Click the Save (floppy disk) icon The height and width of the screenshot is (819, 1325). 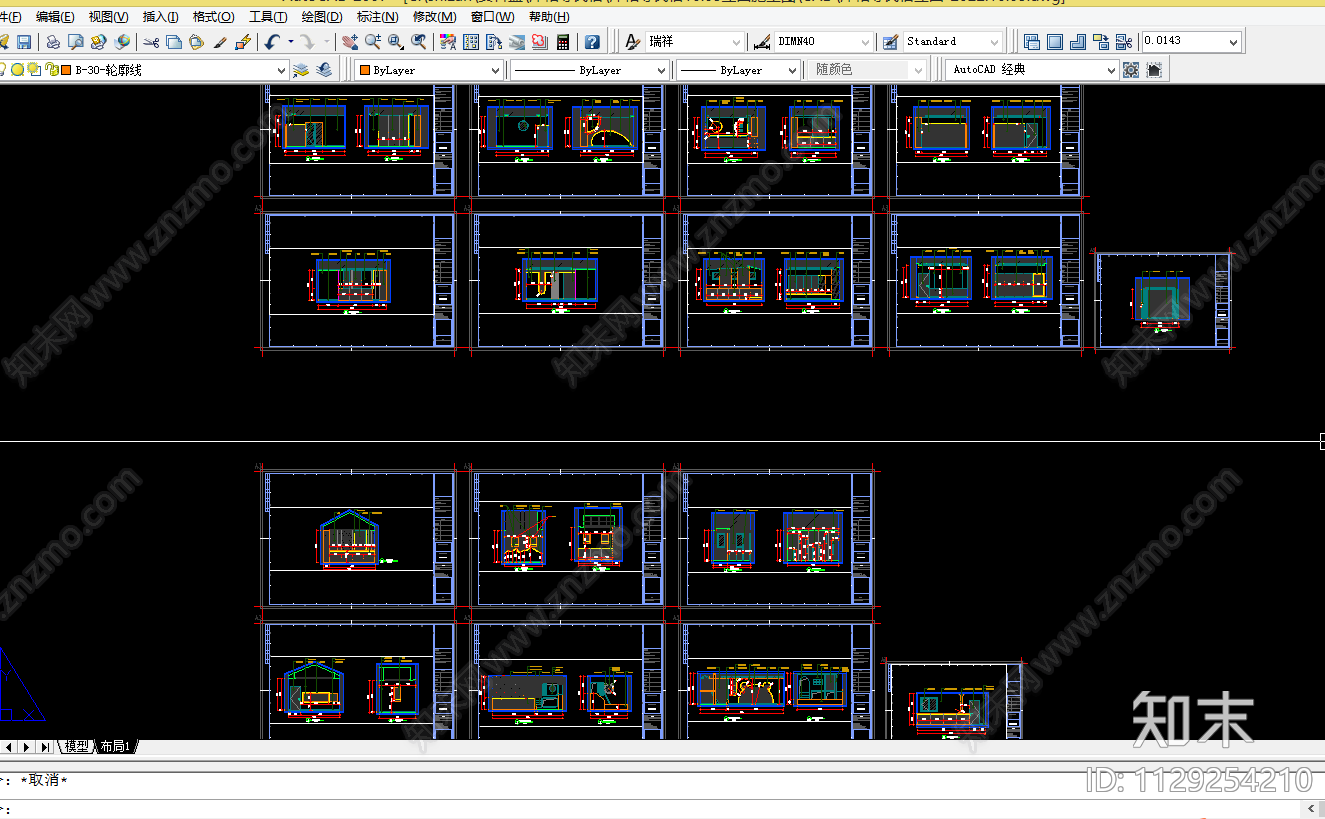24,42
